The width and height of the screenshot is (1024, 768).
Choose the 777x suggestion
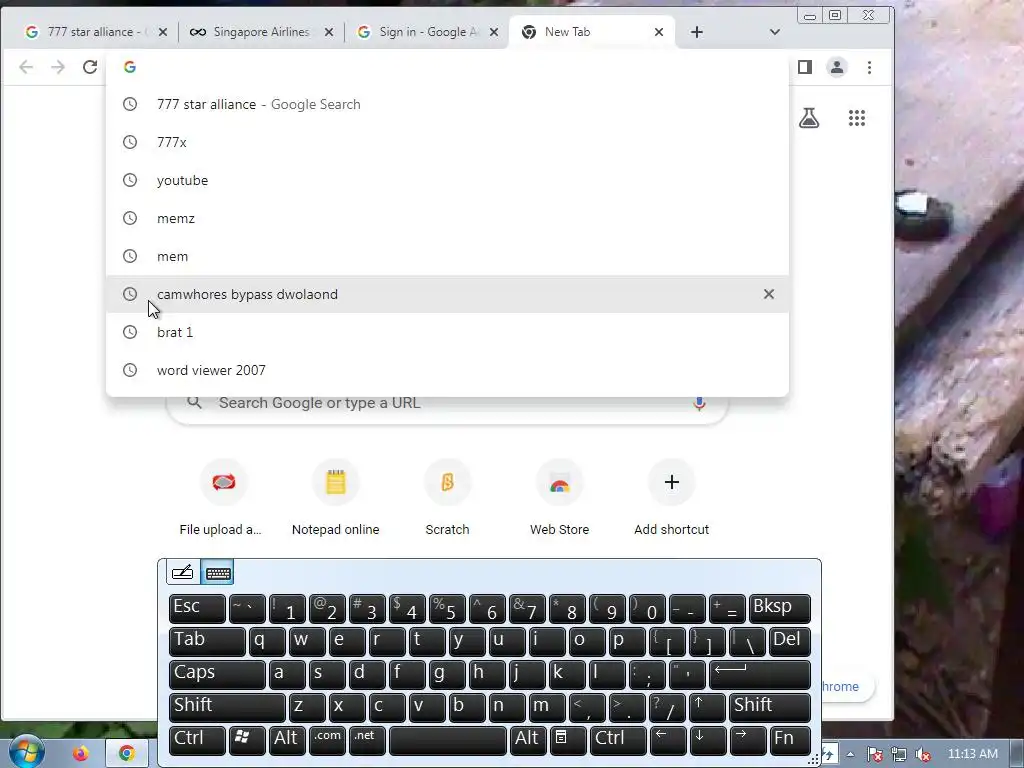[447, 142]
